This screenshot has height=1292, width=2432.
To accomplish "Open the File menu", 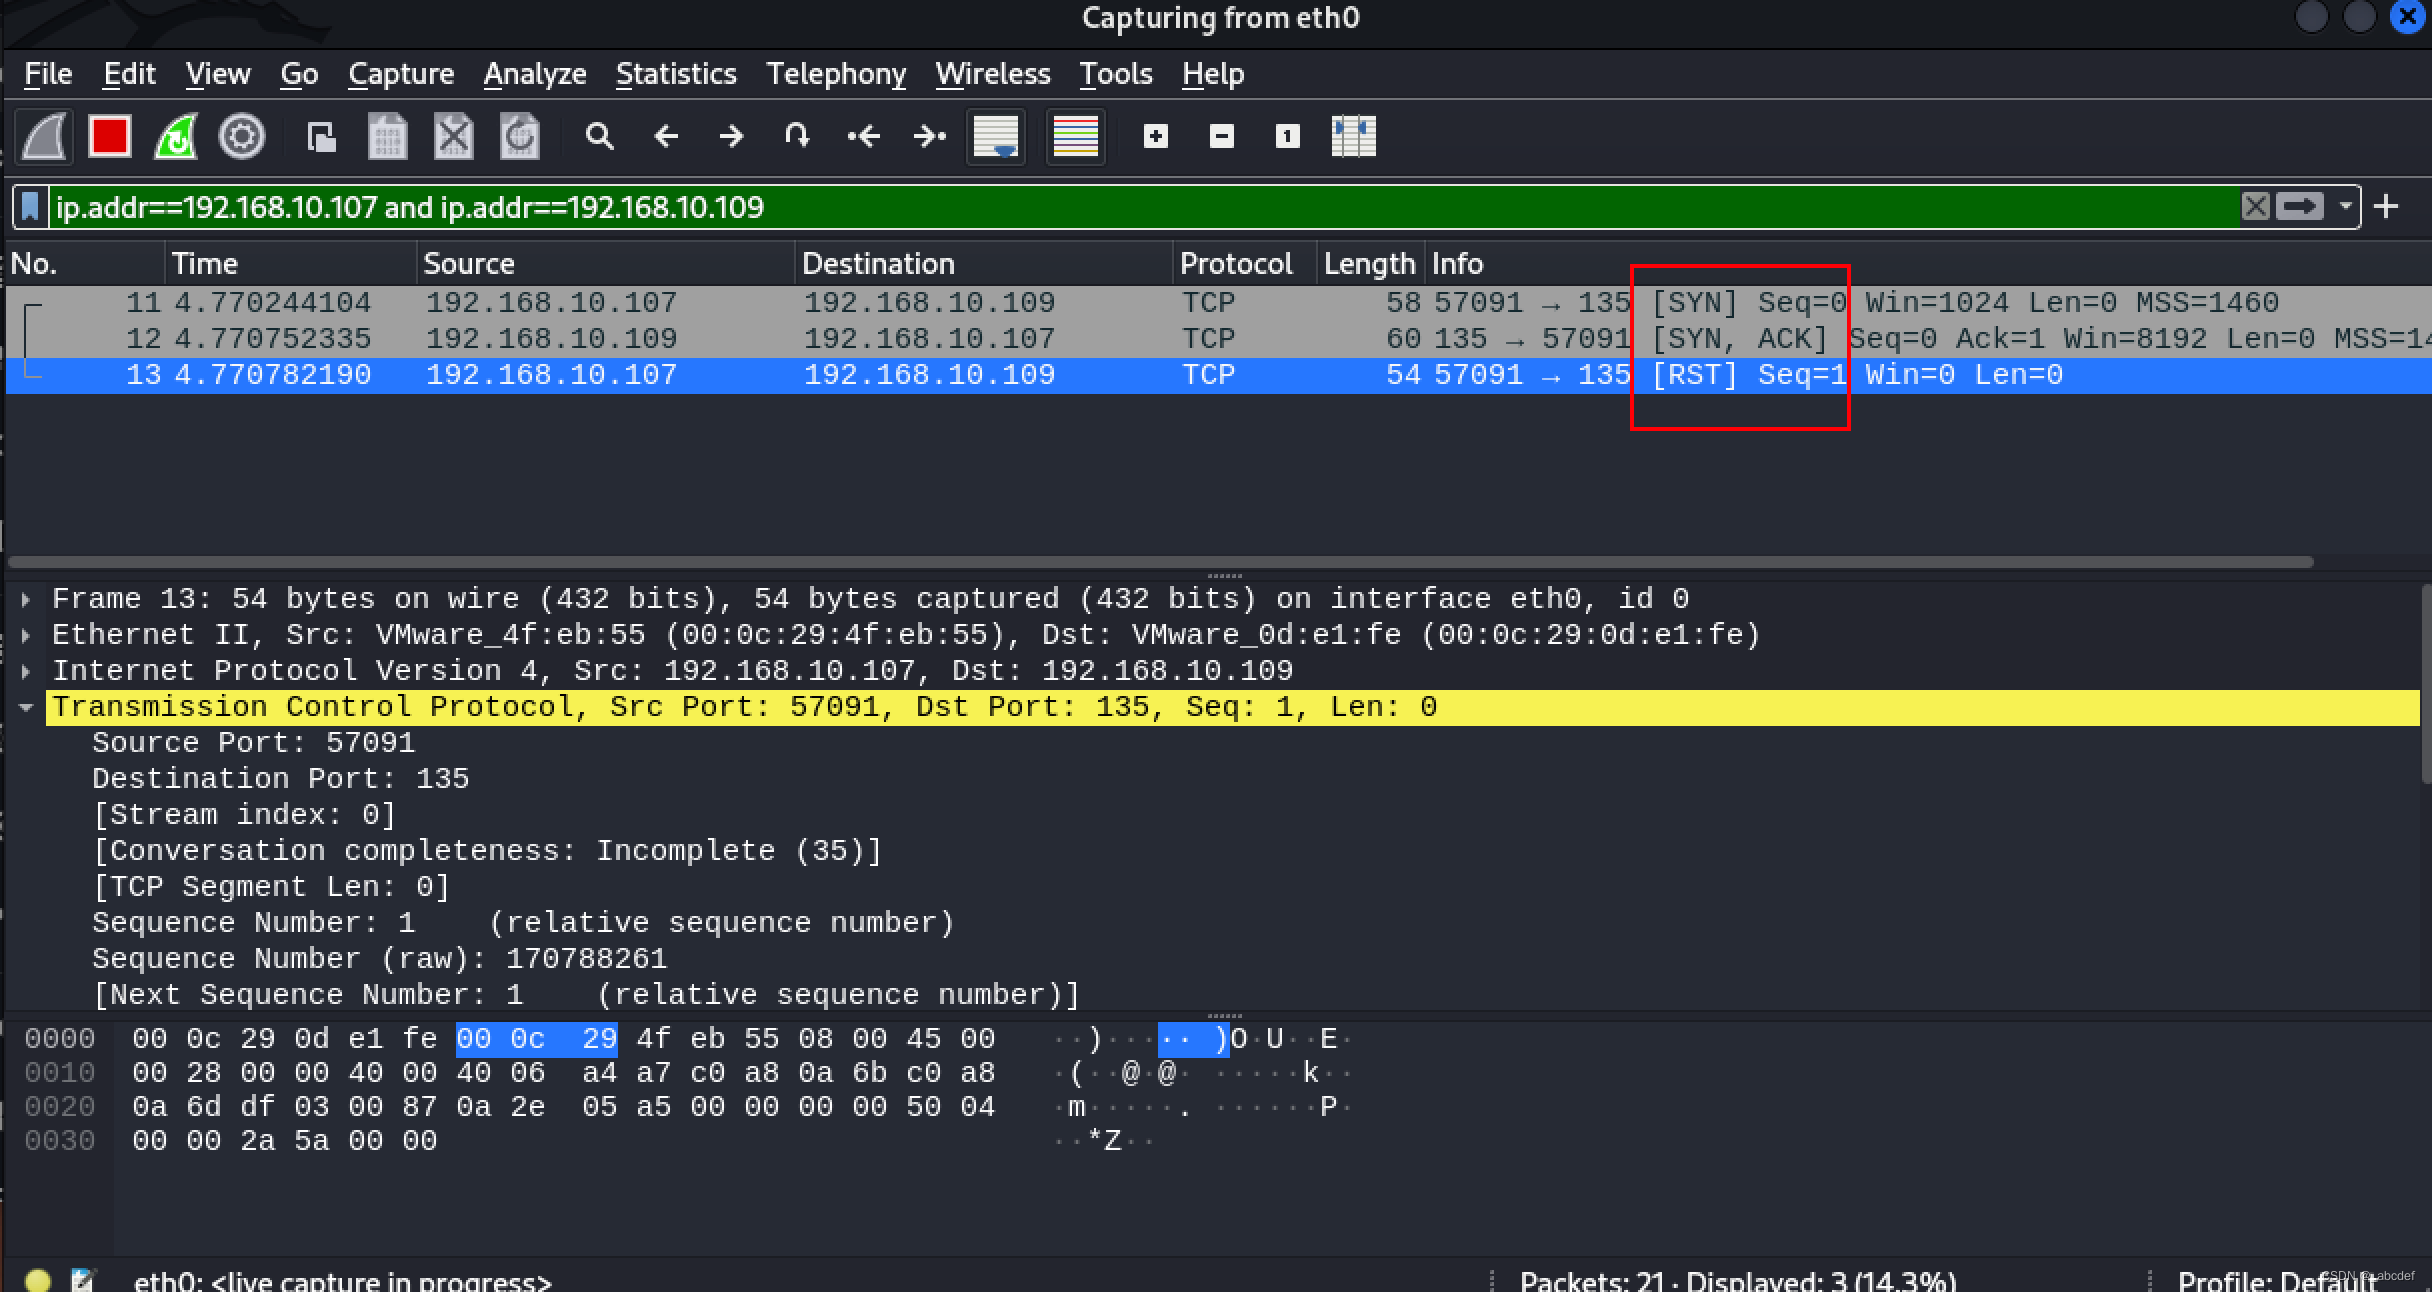I will 48,74.
